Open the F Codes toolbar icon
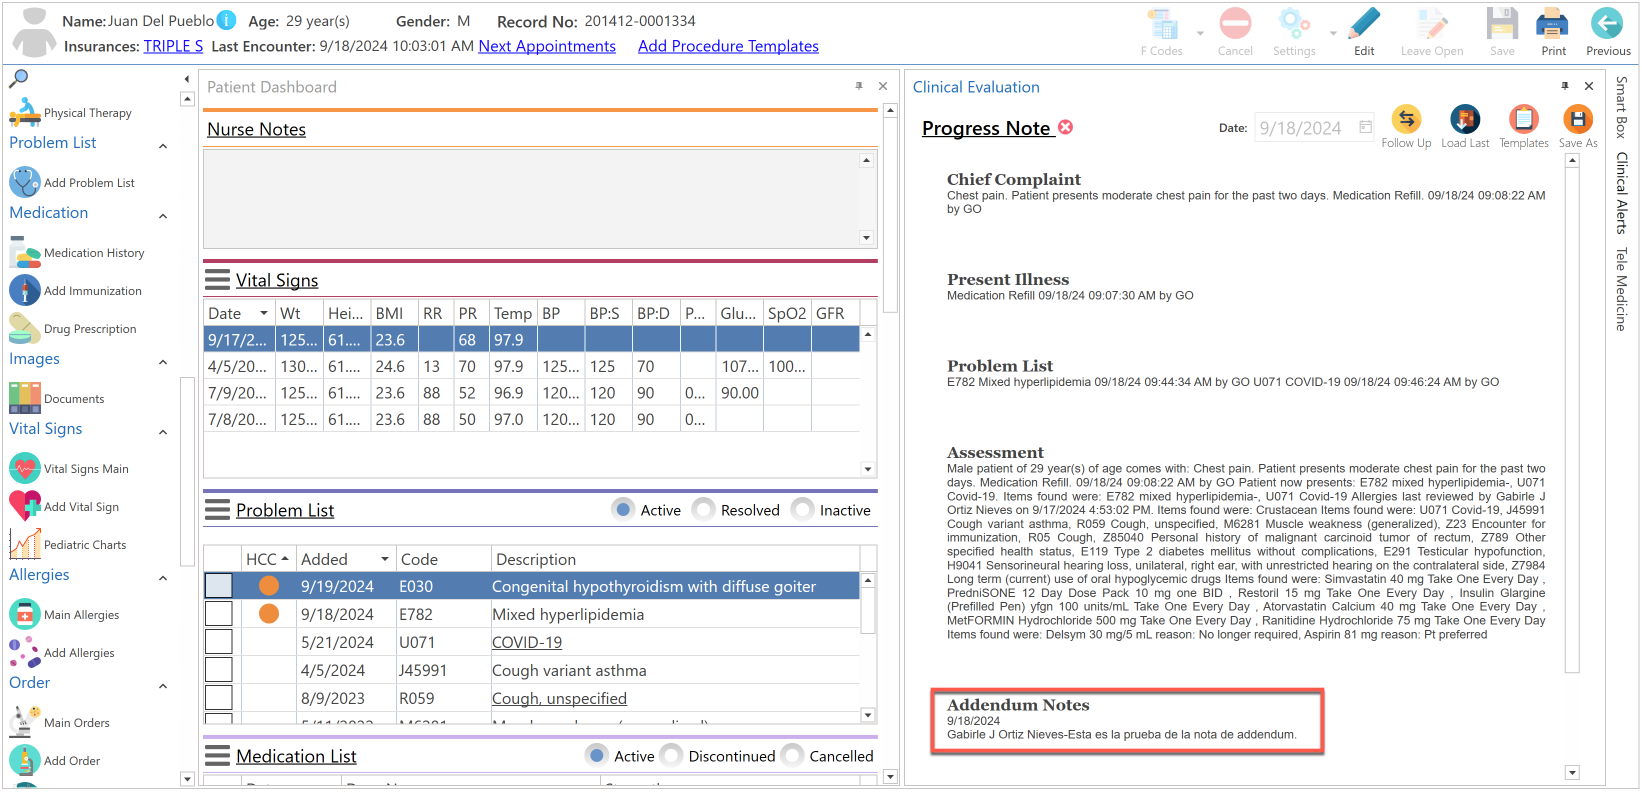 point(1162,25)
